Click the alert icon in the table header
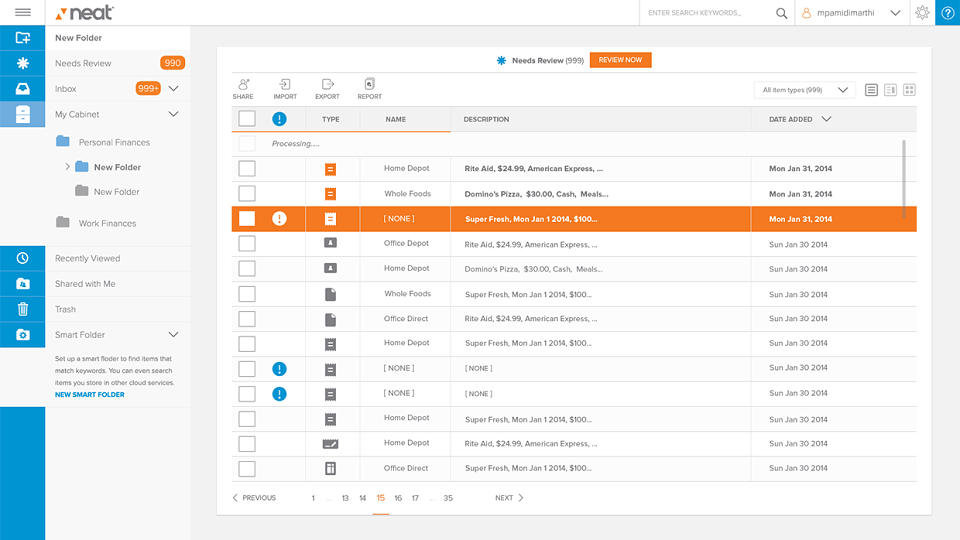 tap(279, 119)
